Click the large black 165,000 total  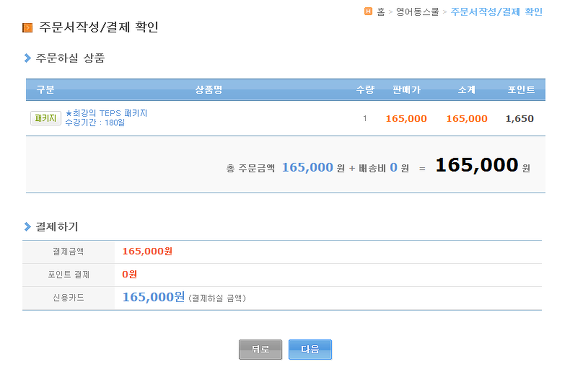[x=477, y=165]
